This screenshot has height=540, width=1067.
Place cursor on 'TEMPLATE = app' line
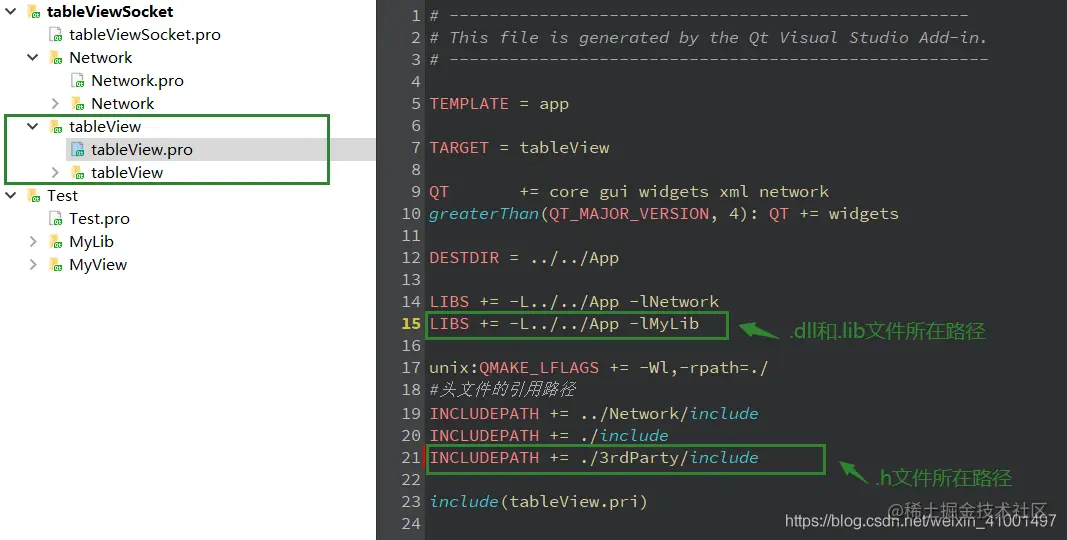(x=499, y=104)
